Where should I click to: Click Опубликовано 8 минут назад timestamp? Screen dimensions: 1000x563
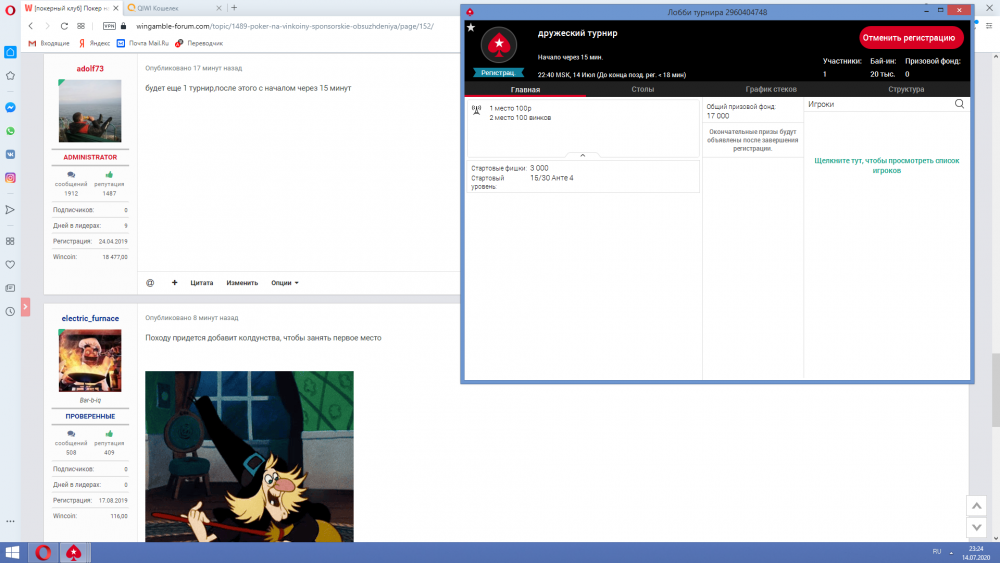[x=191, y=318]
